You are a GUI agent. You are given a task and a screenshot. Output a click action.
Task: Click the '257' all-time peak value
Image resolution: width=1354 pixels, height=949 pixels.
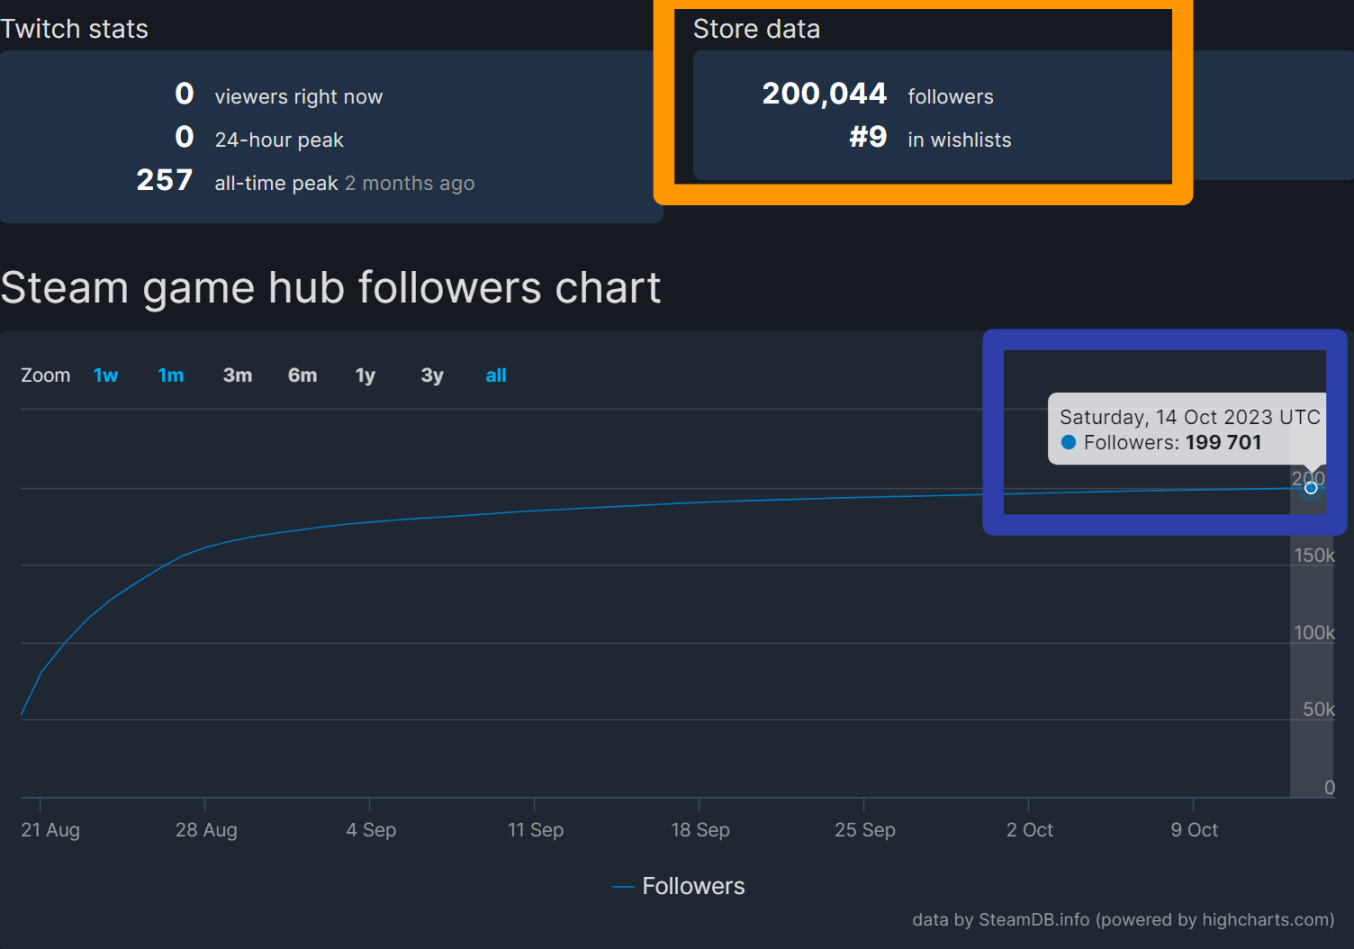point(165,180)
